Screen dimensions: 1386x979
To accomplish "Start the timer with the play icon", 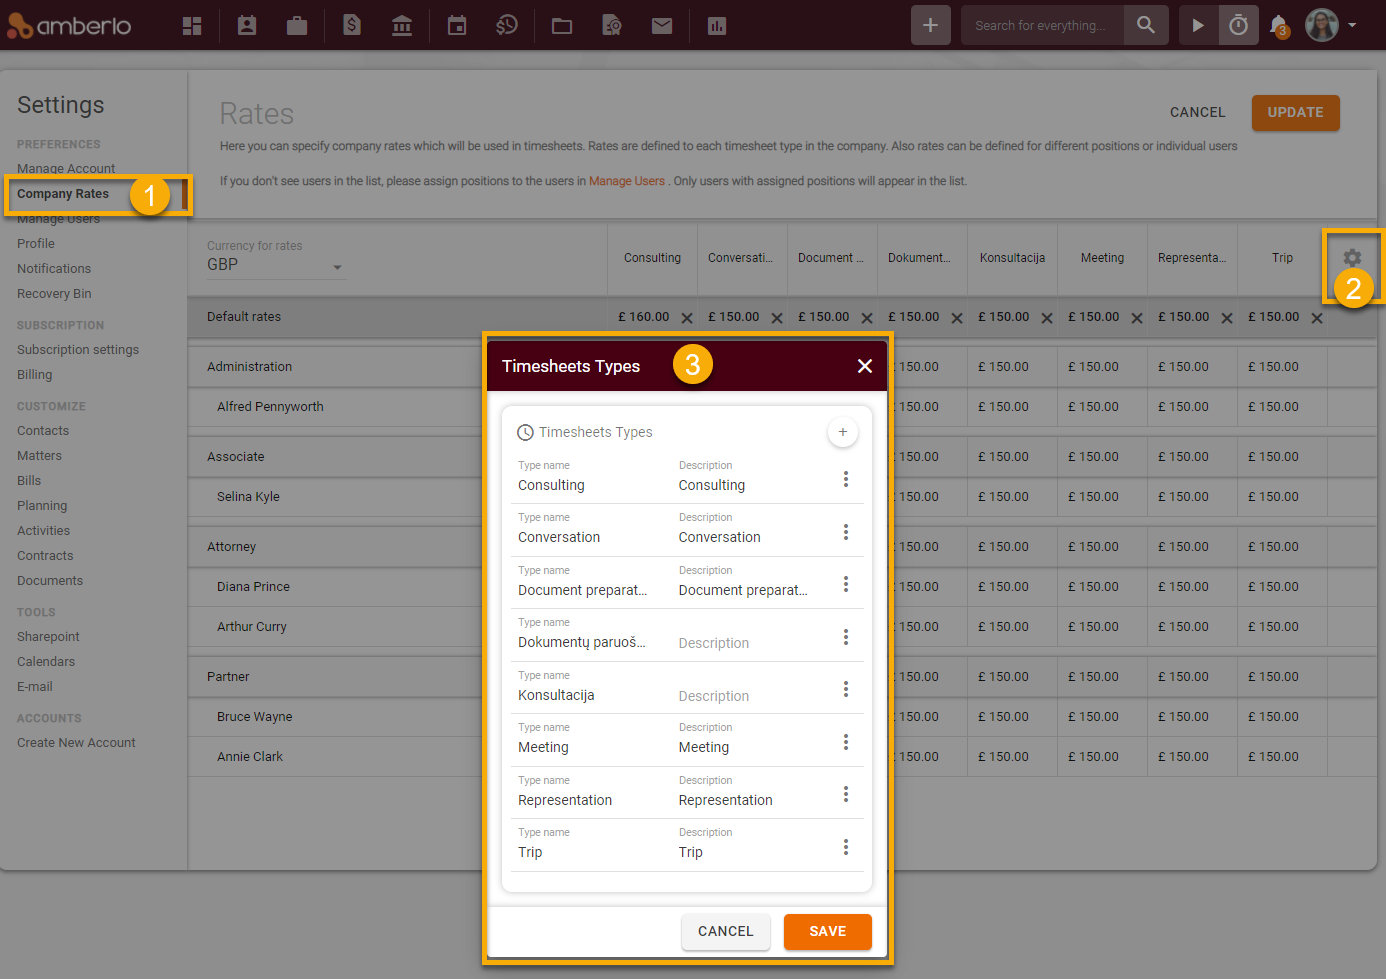I will pos(1197,25).
